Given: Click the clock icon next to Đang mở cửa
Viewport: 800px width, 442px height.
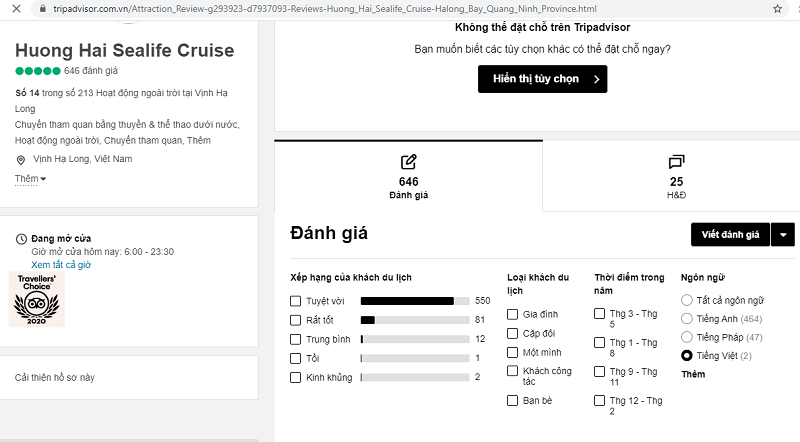Looking at the screenshot, I should [21, 239].
